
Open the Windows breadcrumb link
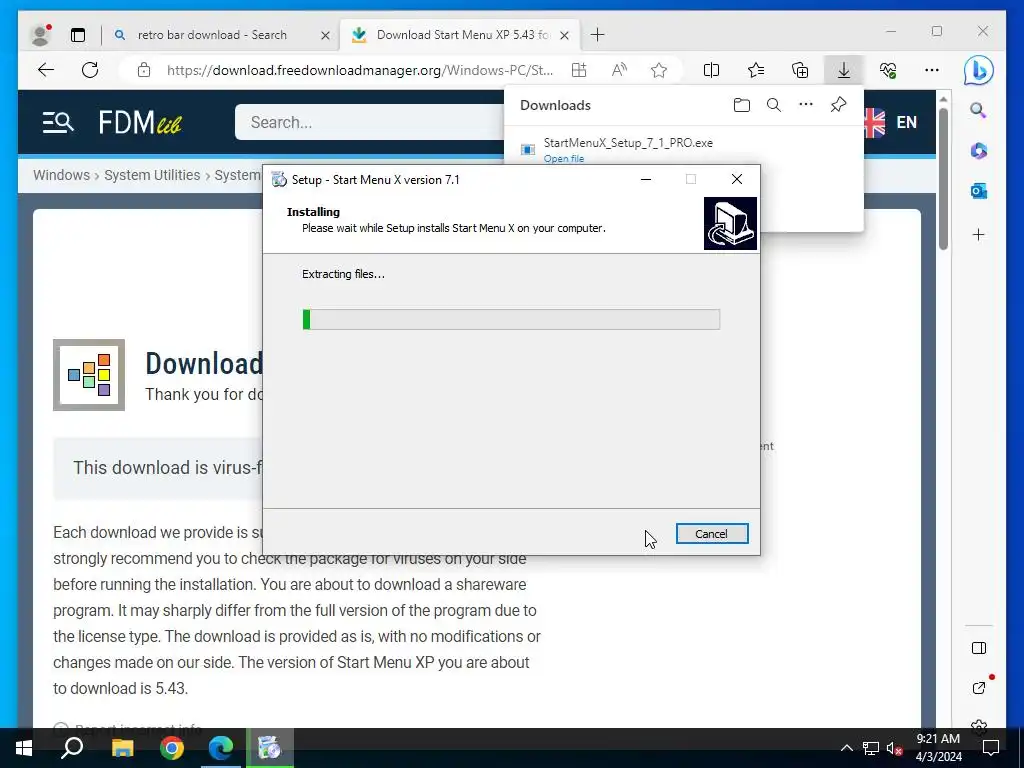coord(61,175)
